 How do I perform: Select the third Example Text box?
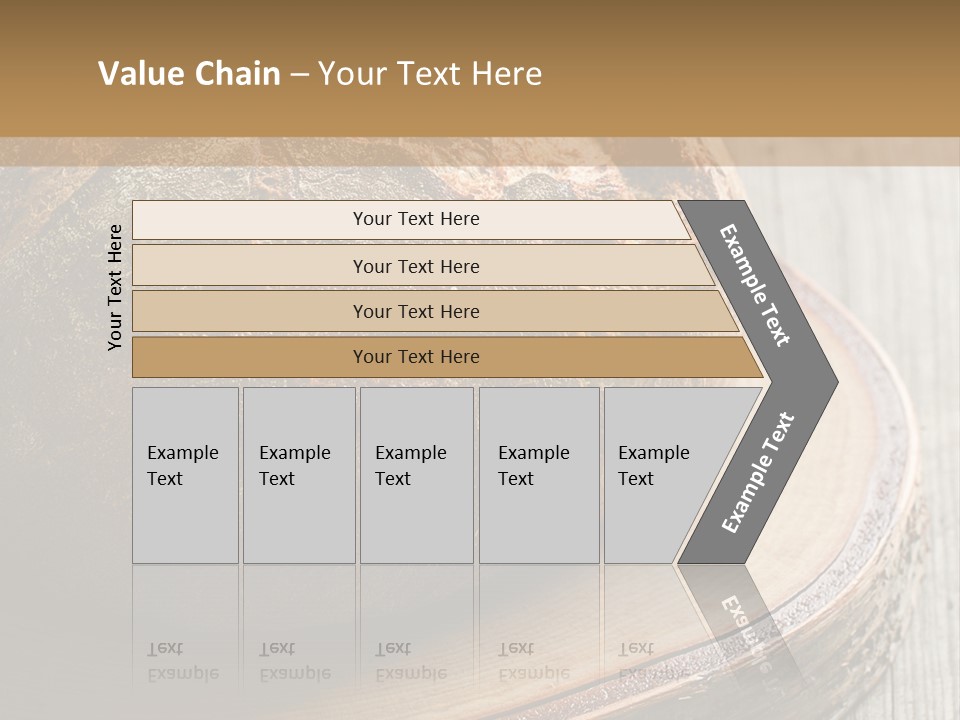pos(415,475)
